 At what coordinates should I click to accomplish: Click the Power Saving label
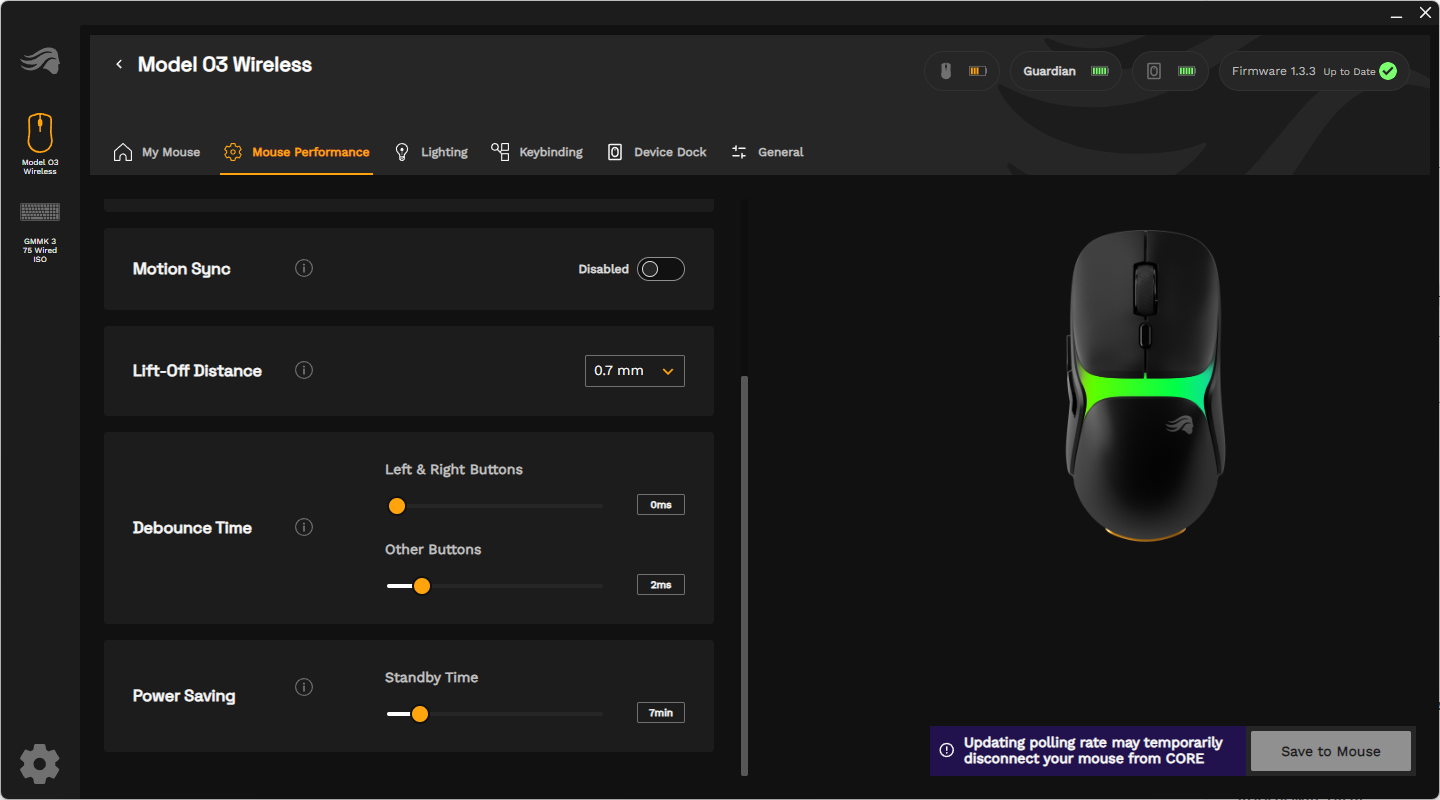click(x=184, y=696)
